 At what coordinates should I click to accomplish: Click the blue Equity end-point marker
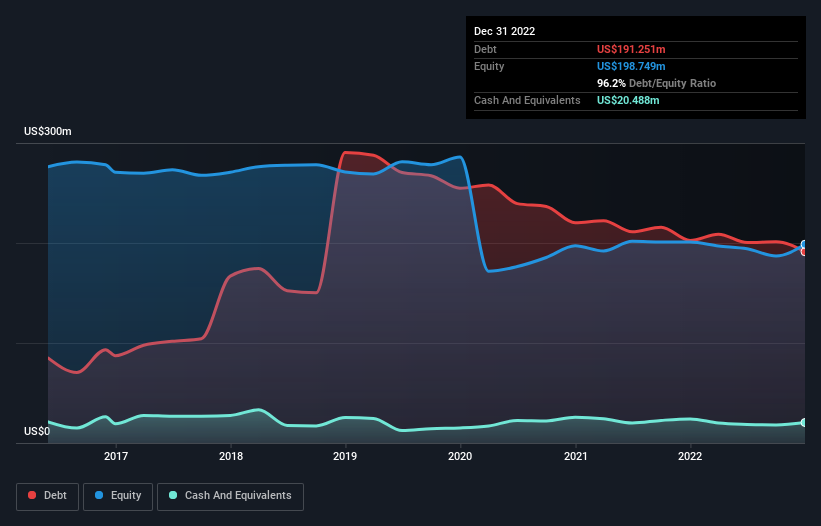point(804,244)
